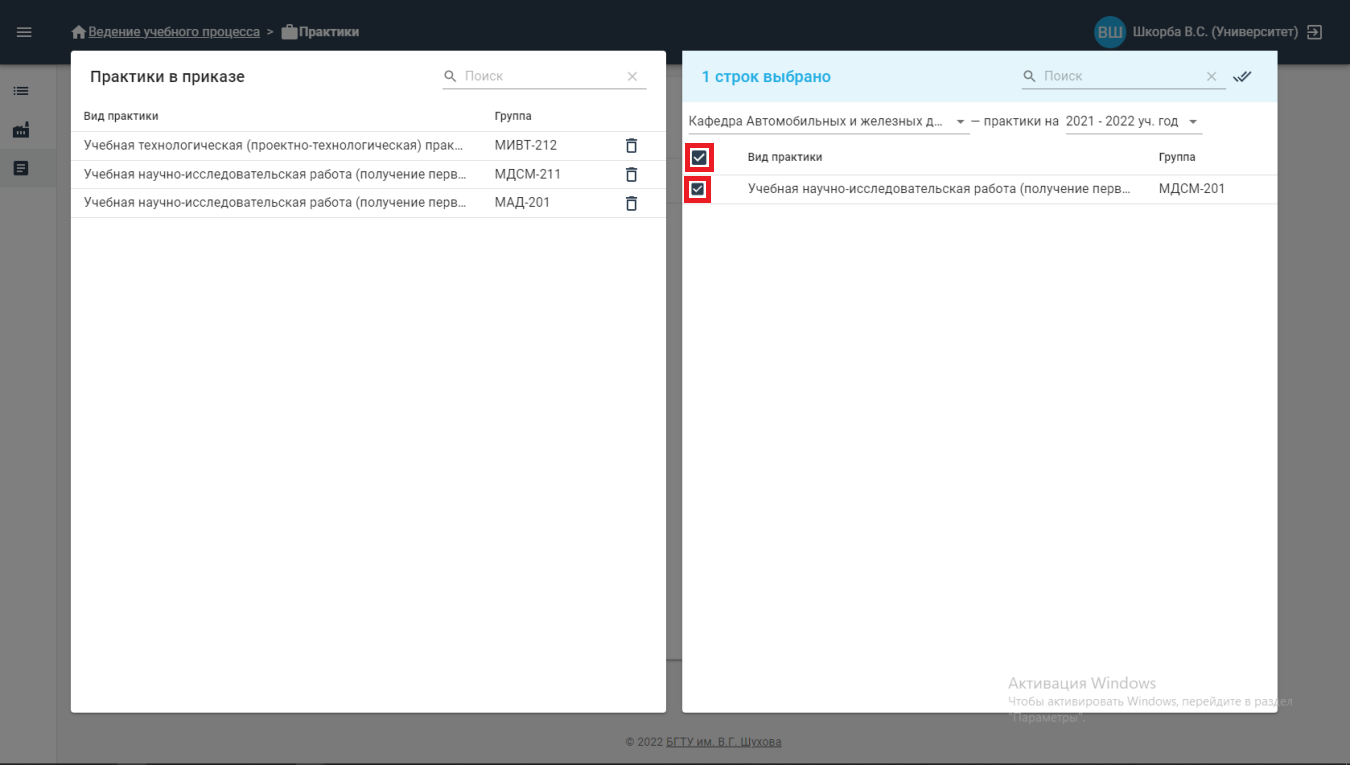Click user name Шкорба В.С. (Университет)
Image resolution: width=1350 pixels, height=765 pixels.
click(x=1215, y=32)
